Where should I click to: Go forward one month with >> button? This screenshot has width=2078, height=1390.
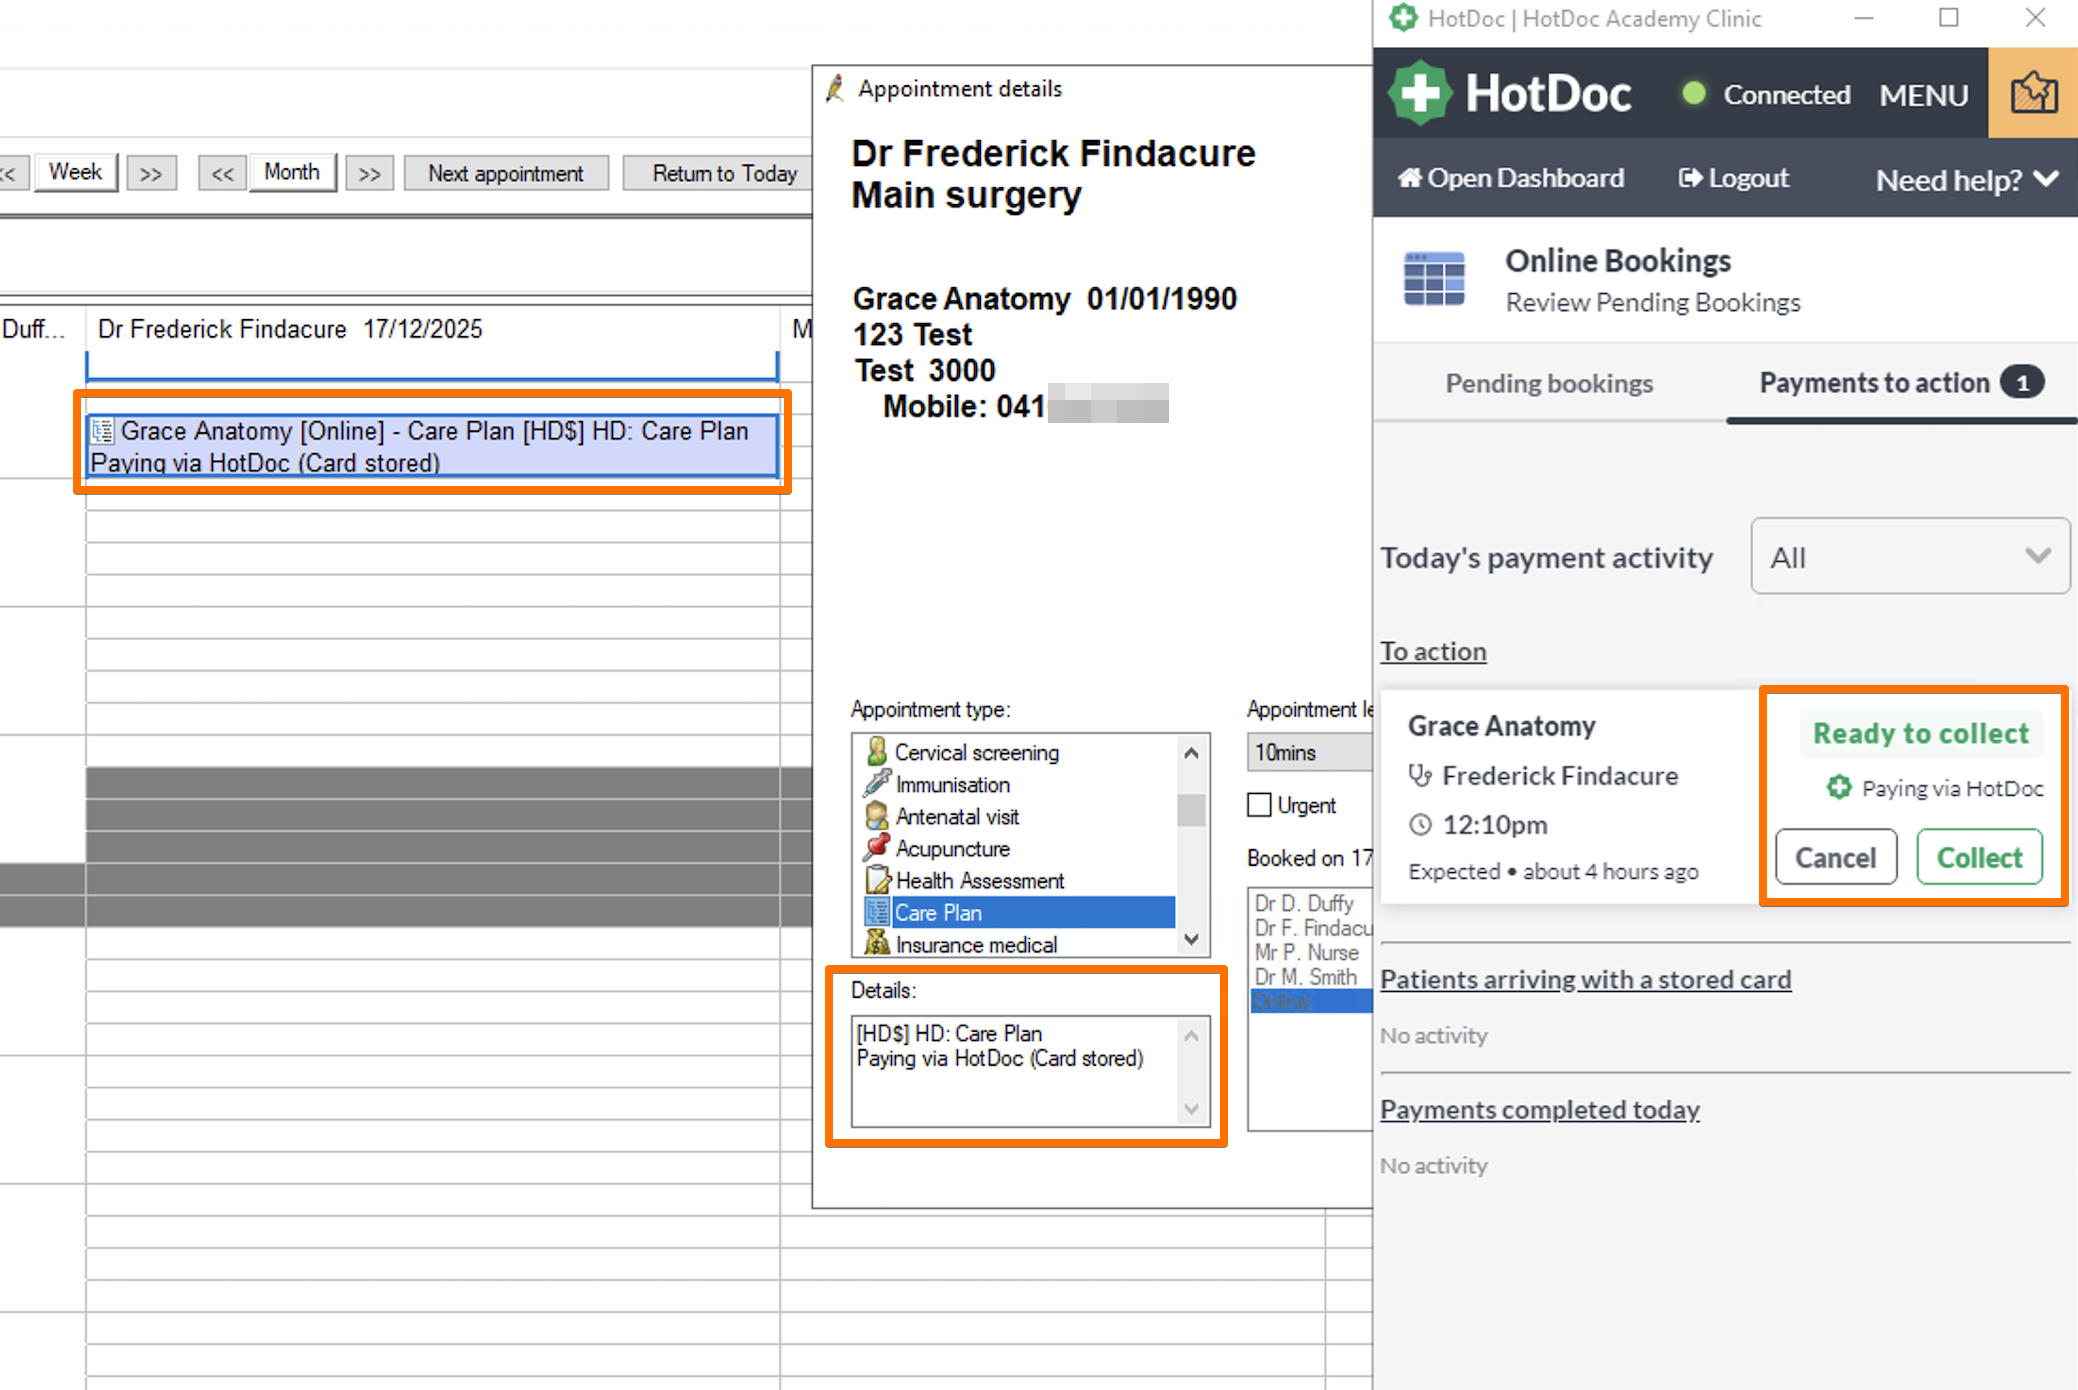pyautogui.click(x=369, y=173)
